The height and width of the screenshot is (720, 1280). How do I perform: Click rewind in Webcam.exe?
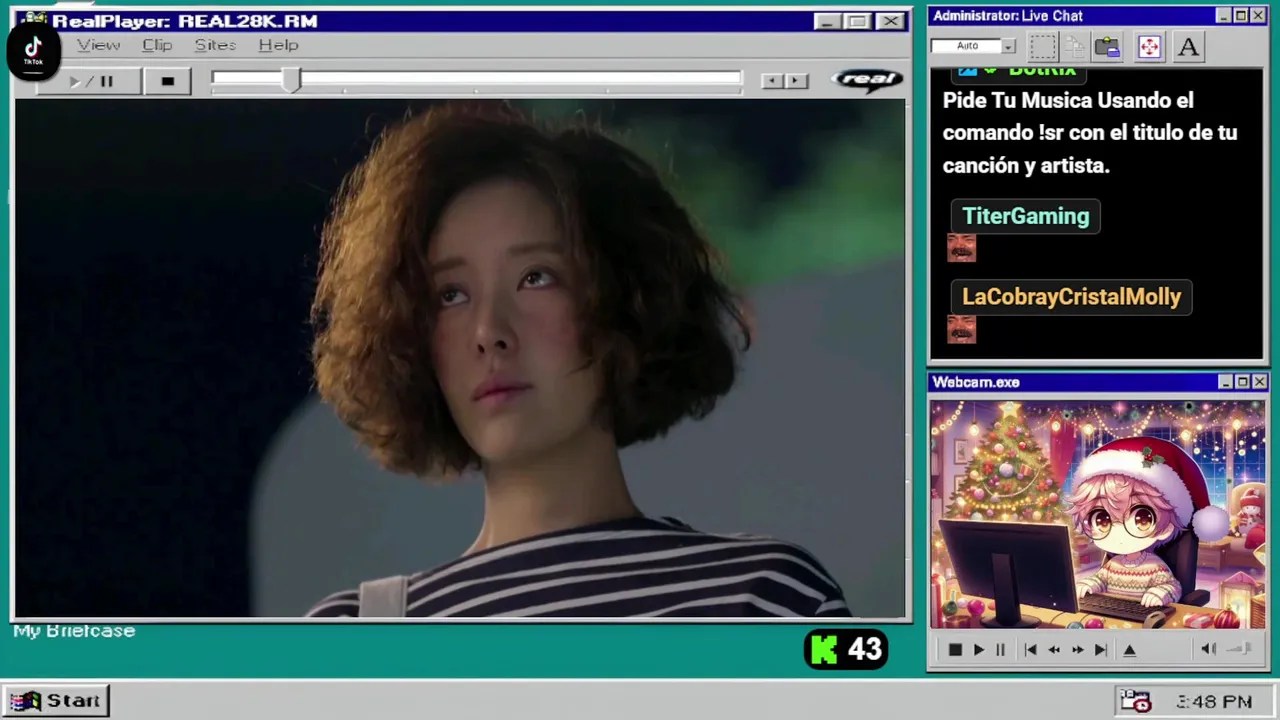[1053, 650]
